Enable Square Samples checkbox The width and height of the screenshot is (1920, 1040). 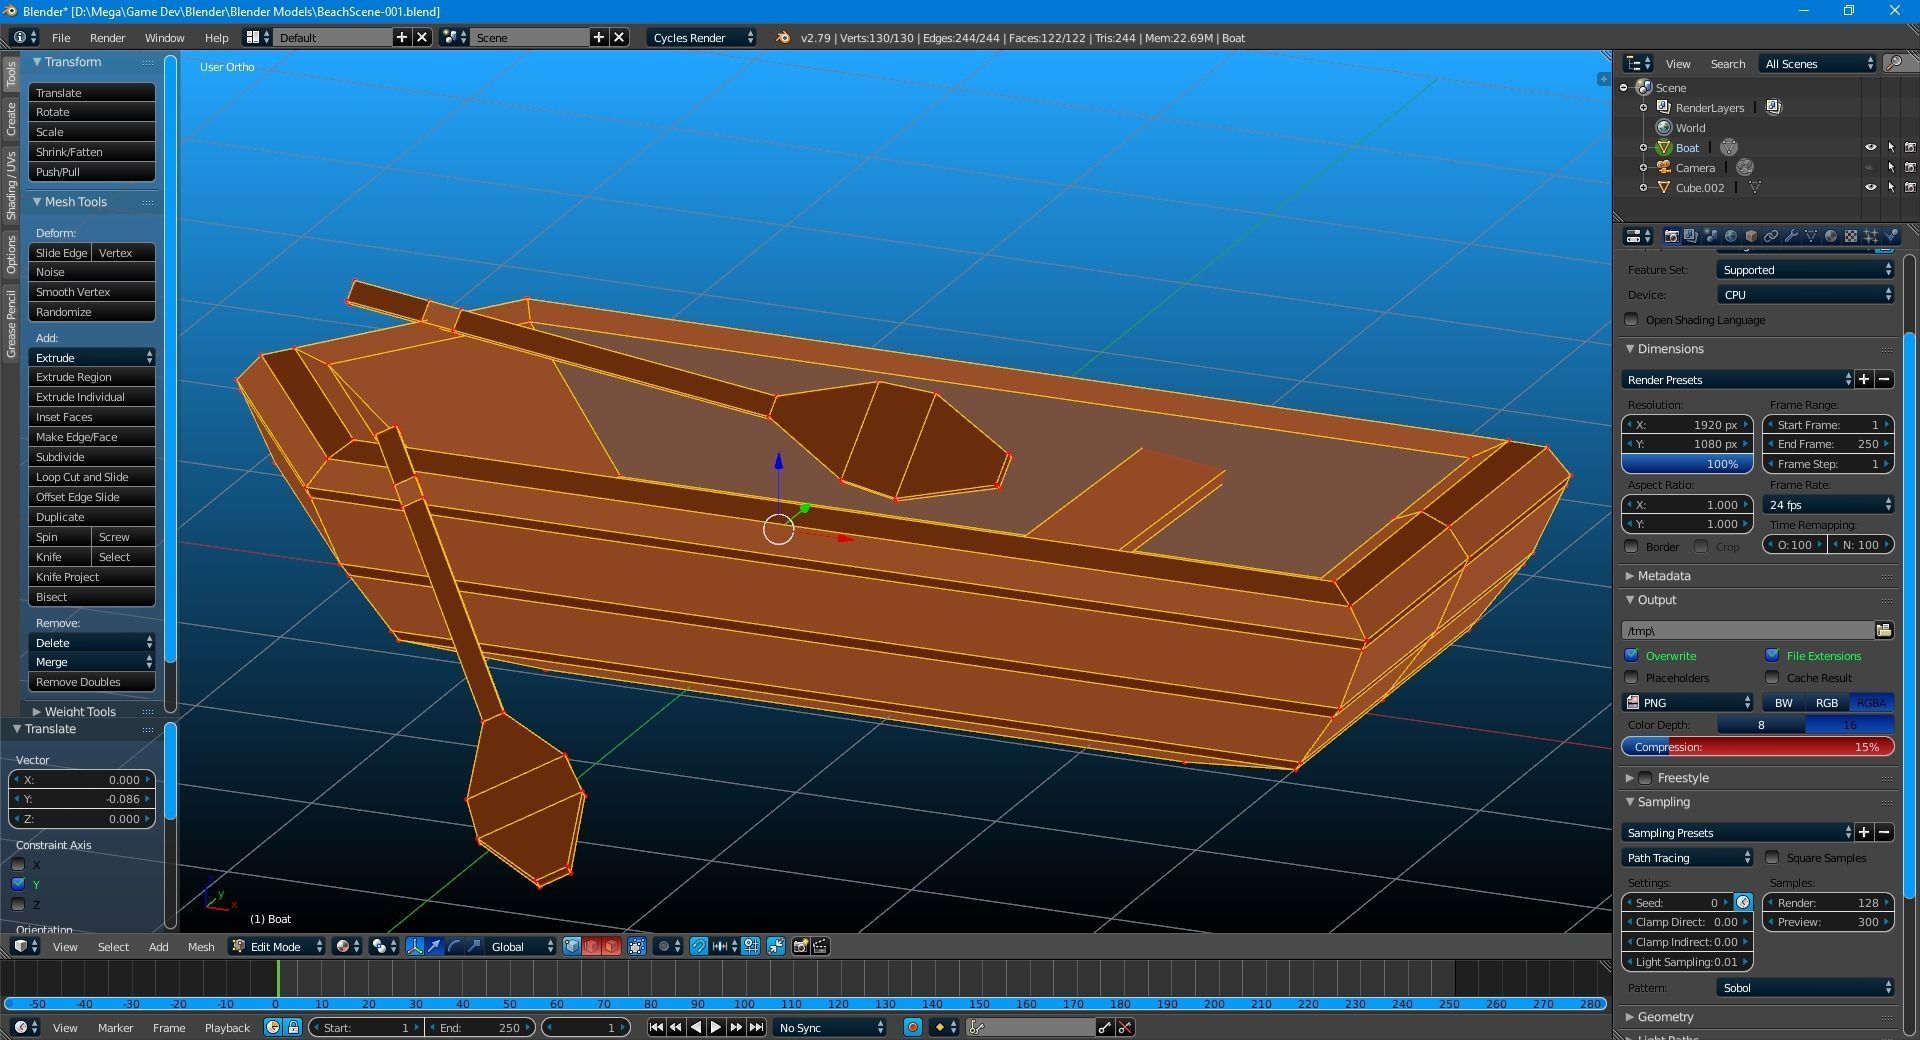[x=1772, y=858]
